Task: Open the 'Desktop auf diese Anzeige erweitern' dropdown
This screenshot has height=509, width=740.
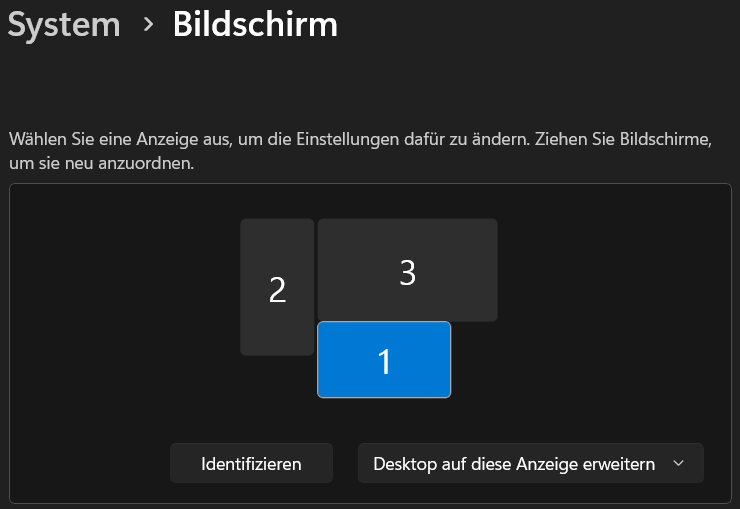Action: pyautogui.click(x=530, y=464)
